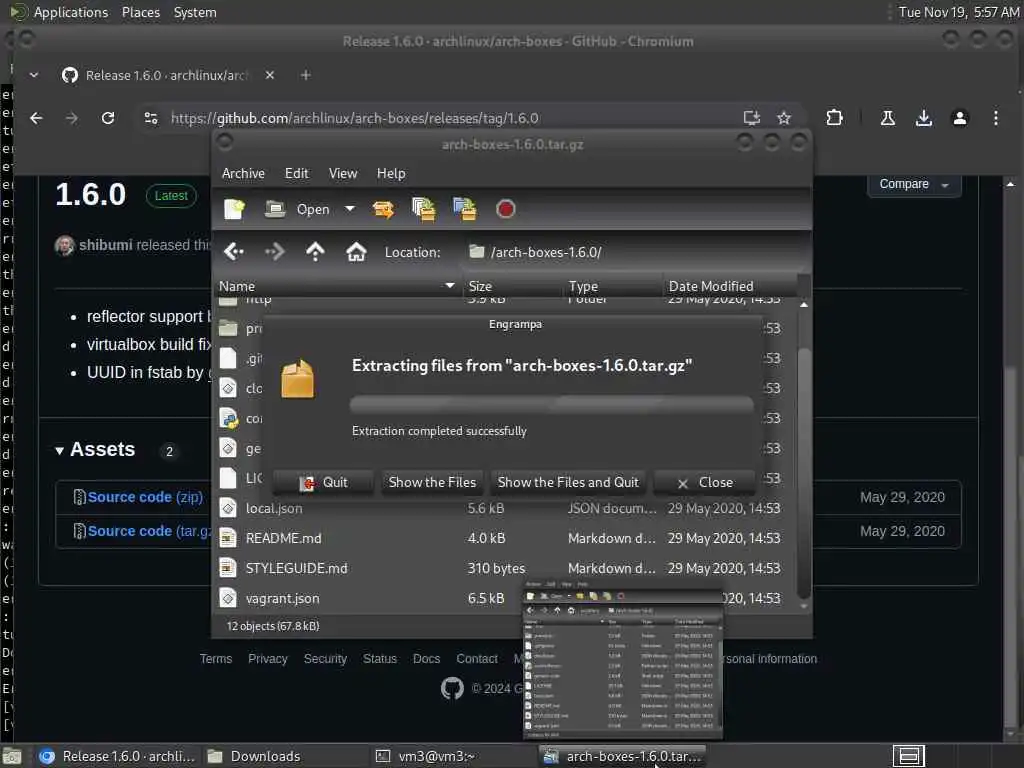Open the Edit menu in Engrampa

[296, 173]
